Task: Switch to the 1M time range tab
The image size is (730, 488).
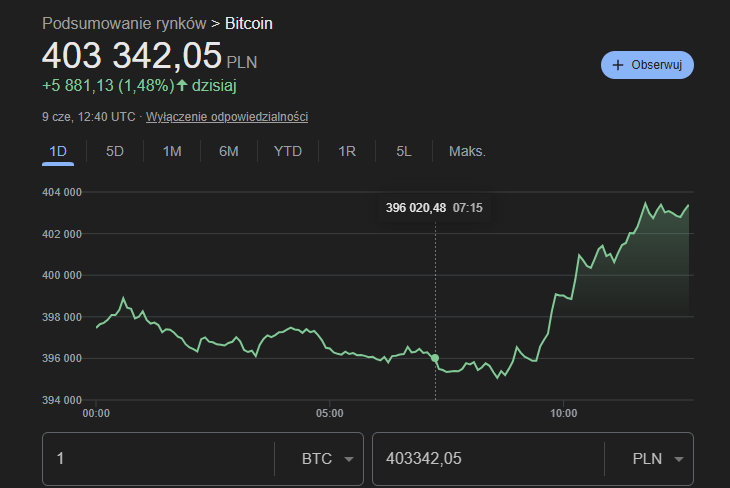Action: pyautogui.click(x=172, y=151)
